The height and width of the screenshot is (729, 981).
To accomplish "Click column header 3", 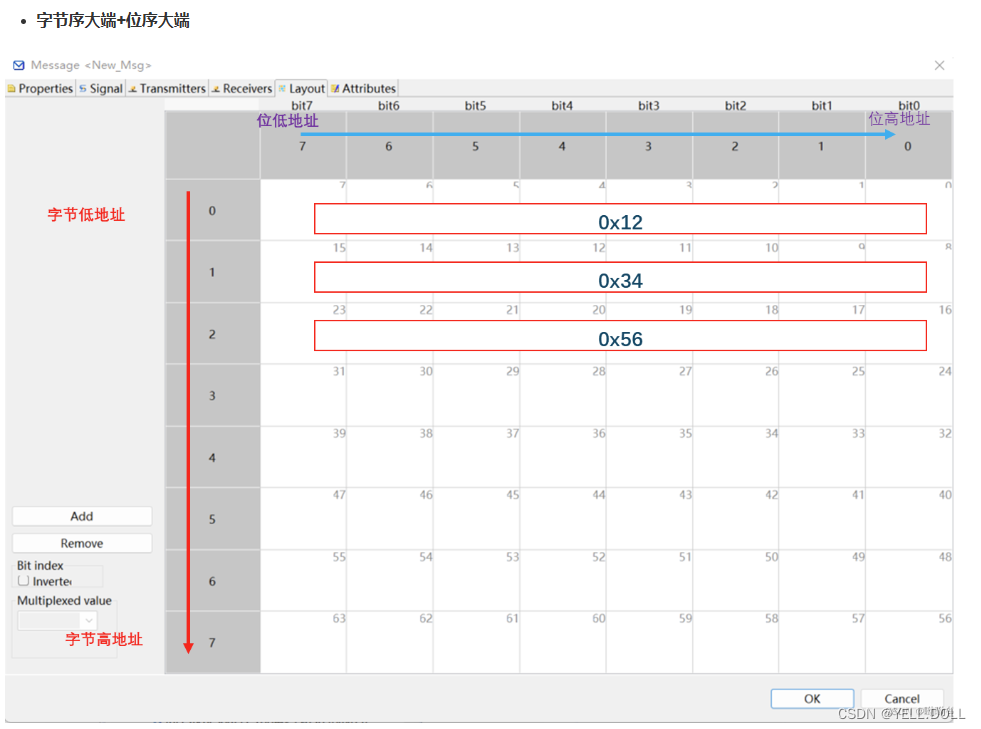I will pos(649,146).
